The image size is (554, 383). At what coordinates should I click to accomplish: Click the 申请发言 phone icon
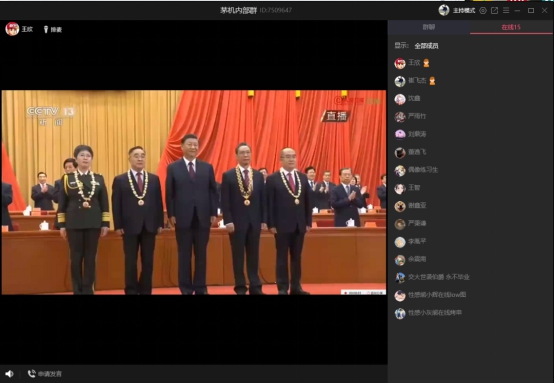point(32,373)
